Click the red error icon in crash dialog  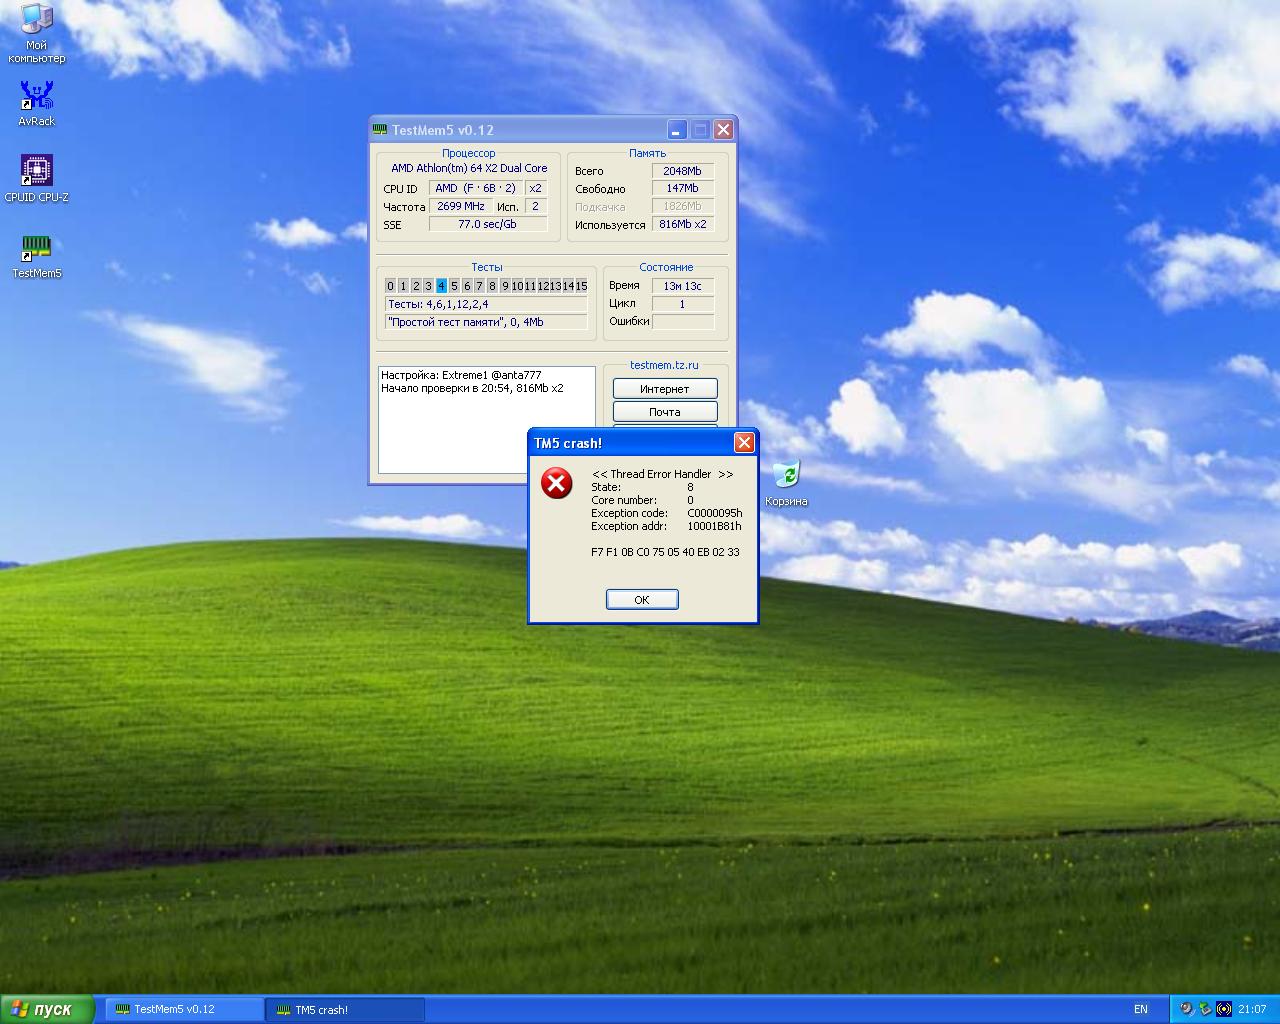(557, 484)
